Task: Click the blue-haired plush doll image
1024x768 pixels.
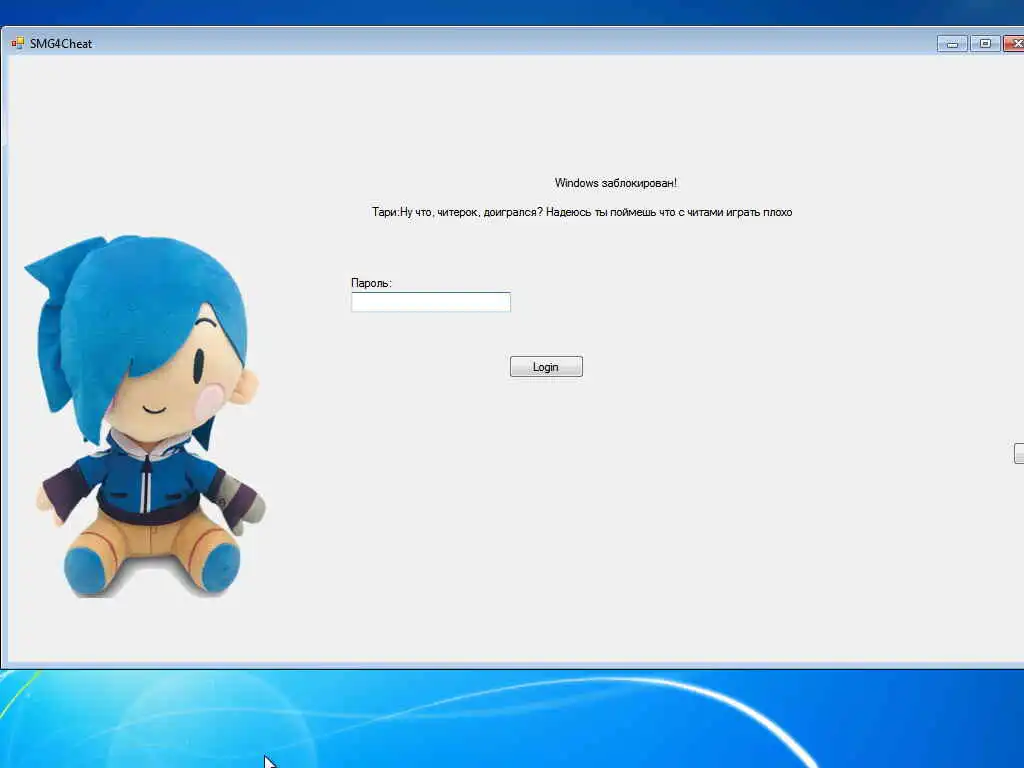Action: (145, 416)
